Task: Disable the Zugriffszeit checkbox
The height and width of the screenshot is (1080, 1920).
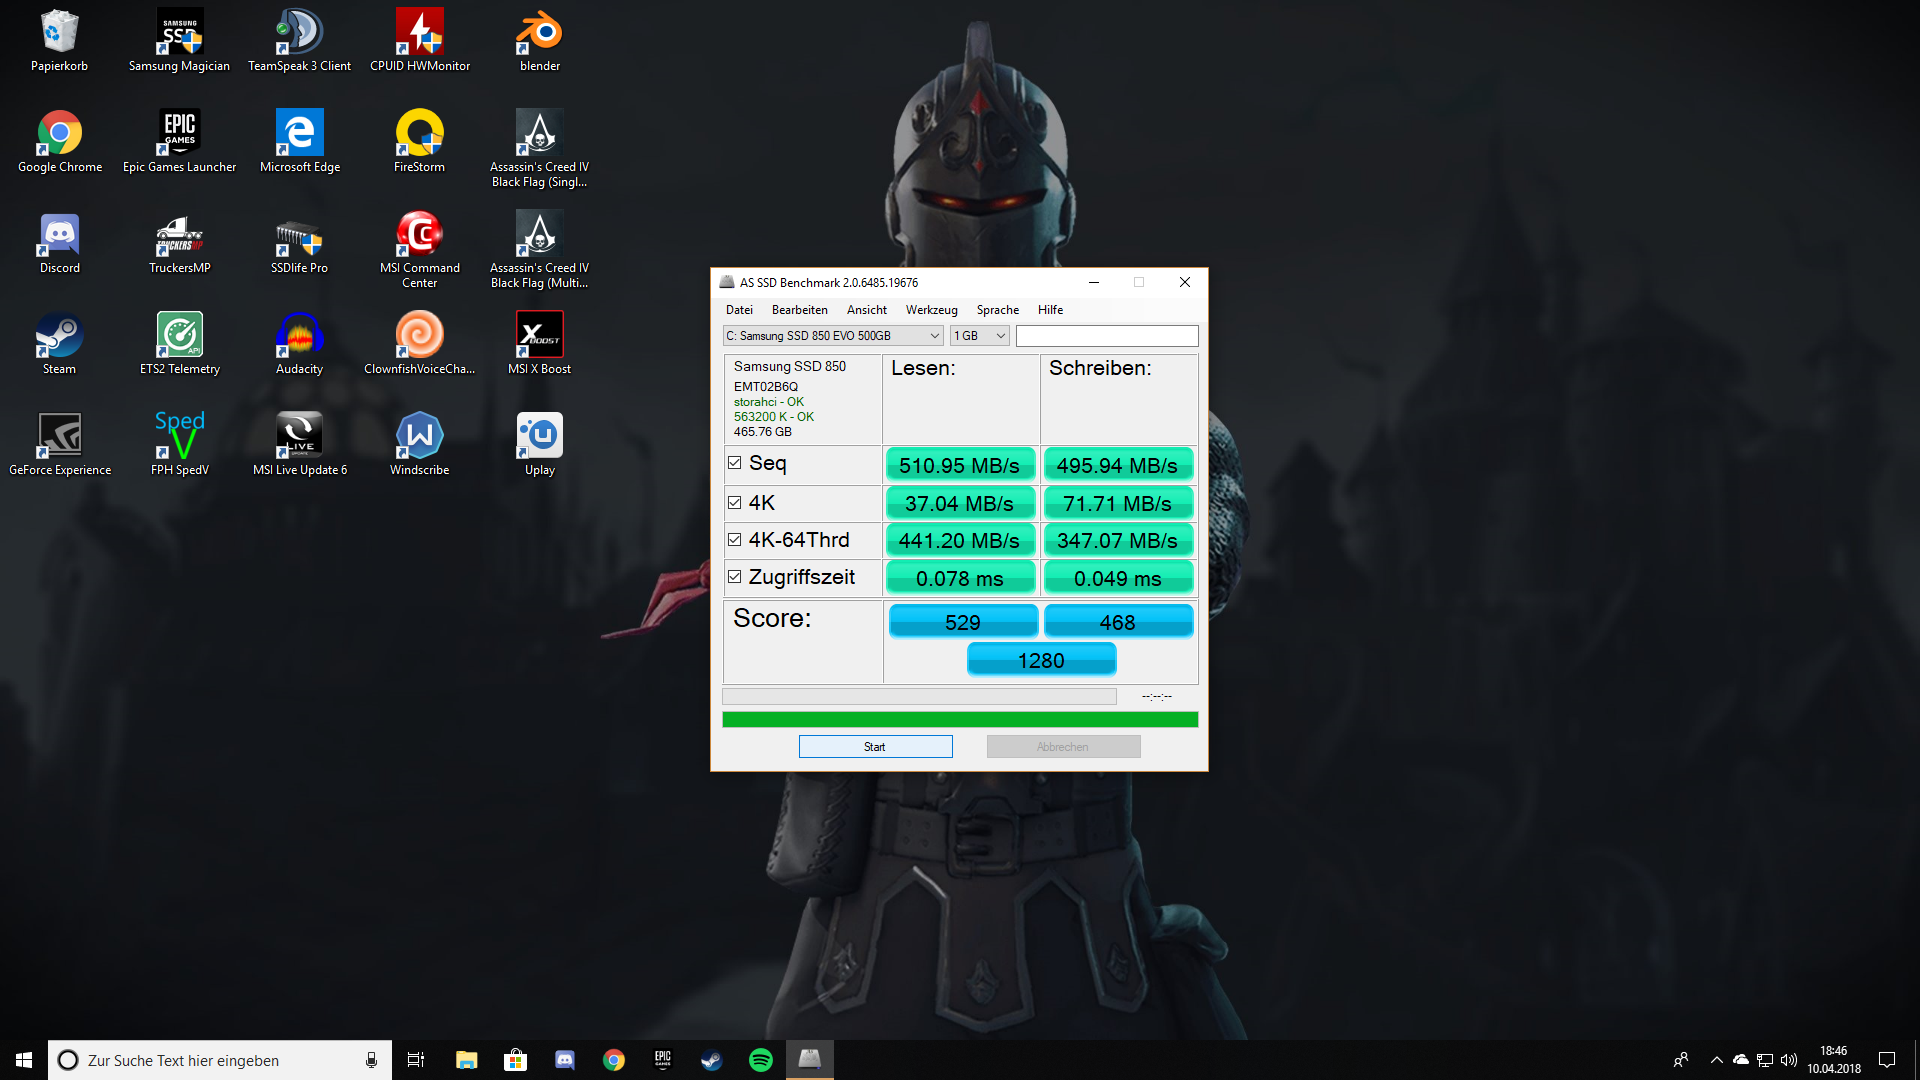Action: click(735, 577)
